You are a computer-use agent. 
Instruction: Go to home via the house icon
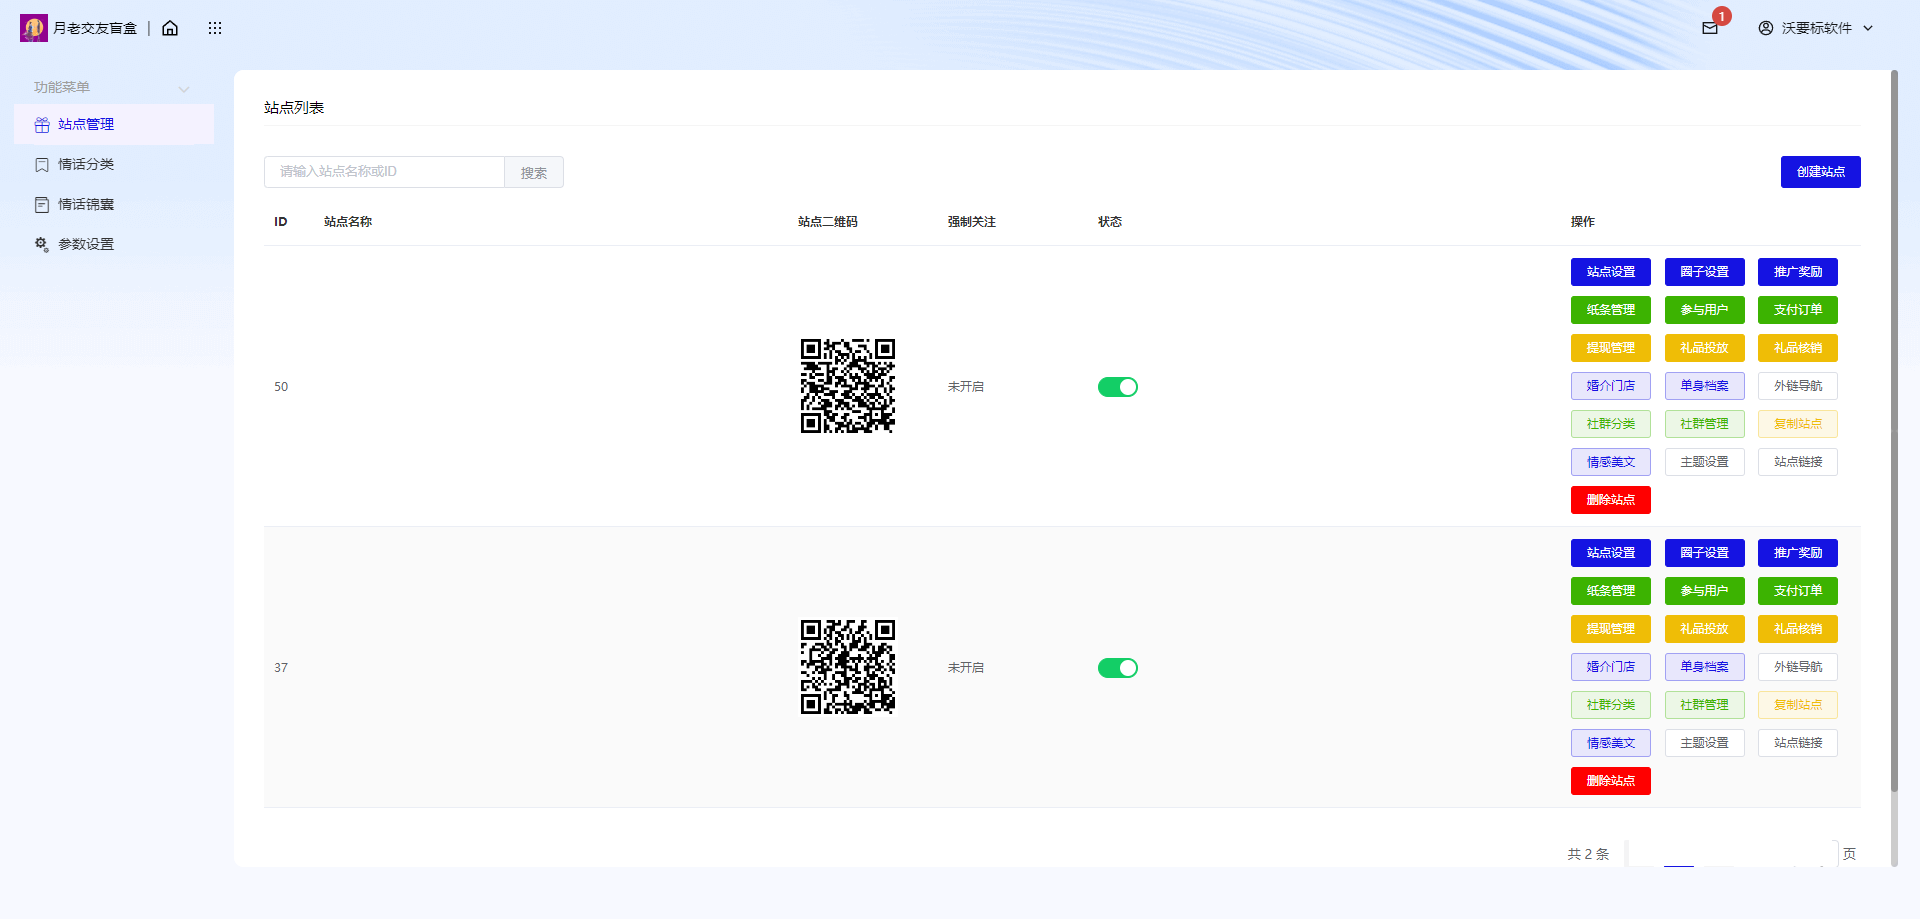[x=170, y=28]
